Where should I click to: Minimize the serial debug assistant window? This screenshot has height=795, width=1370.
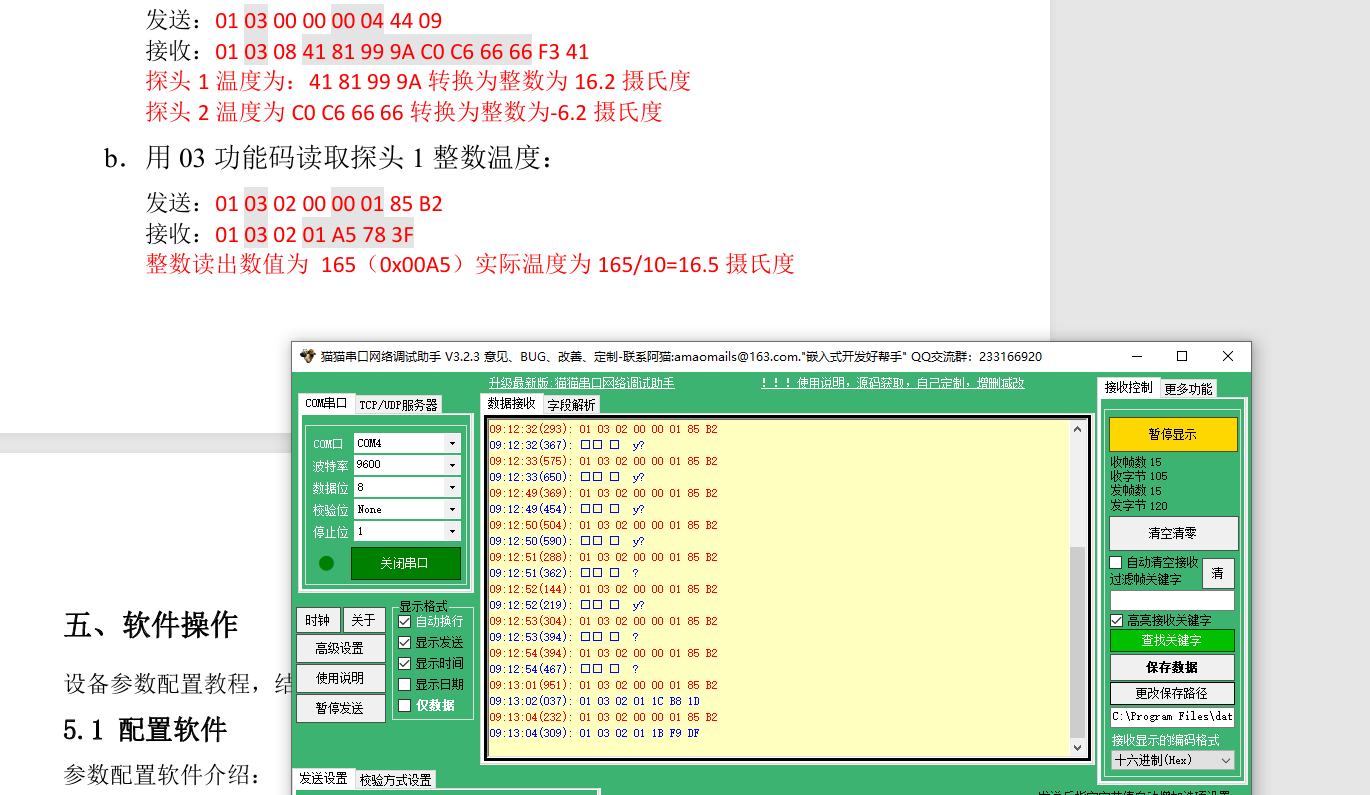click(x=1136, y=357)
